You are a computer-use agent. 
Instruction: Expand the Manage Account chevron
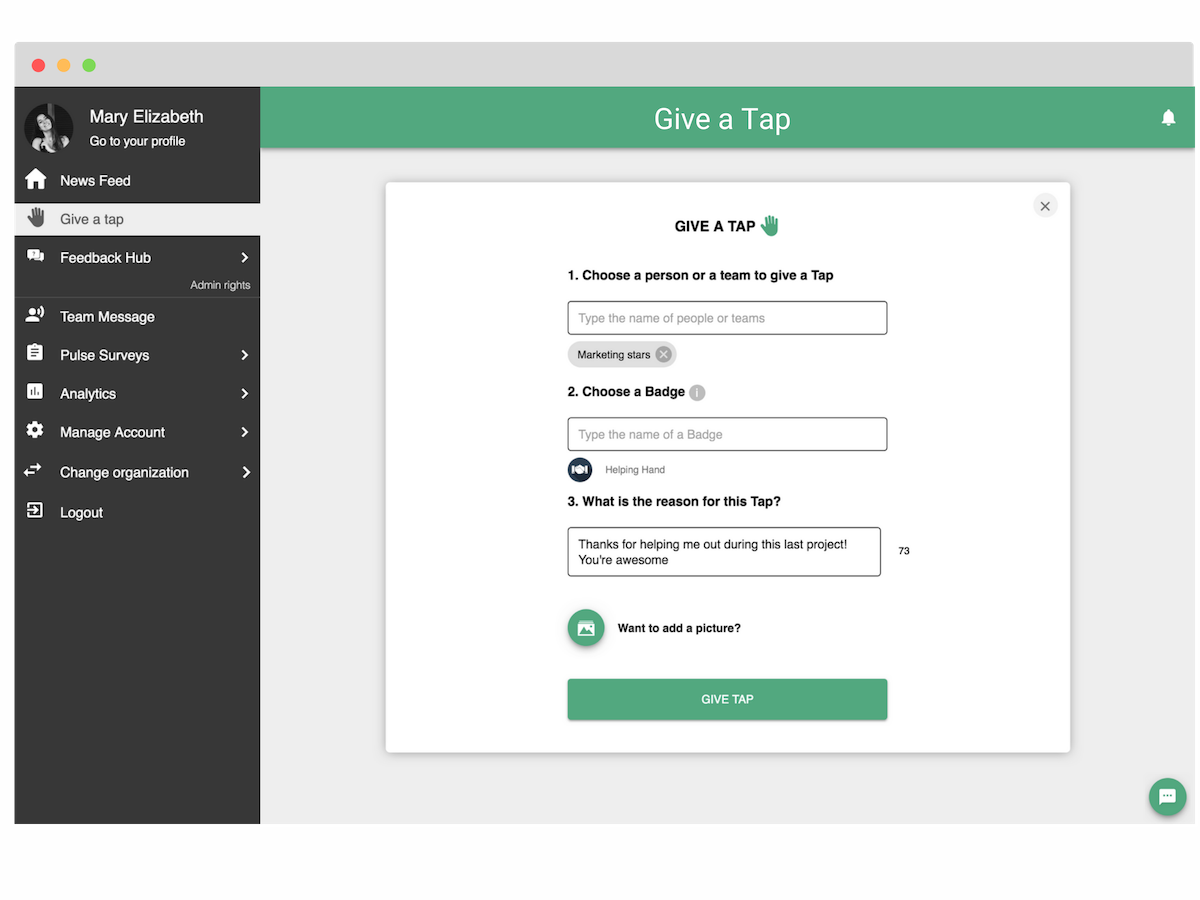pos(245,432)
